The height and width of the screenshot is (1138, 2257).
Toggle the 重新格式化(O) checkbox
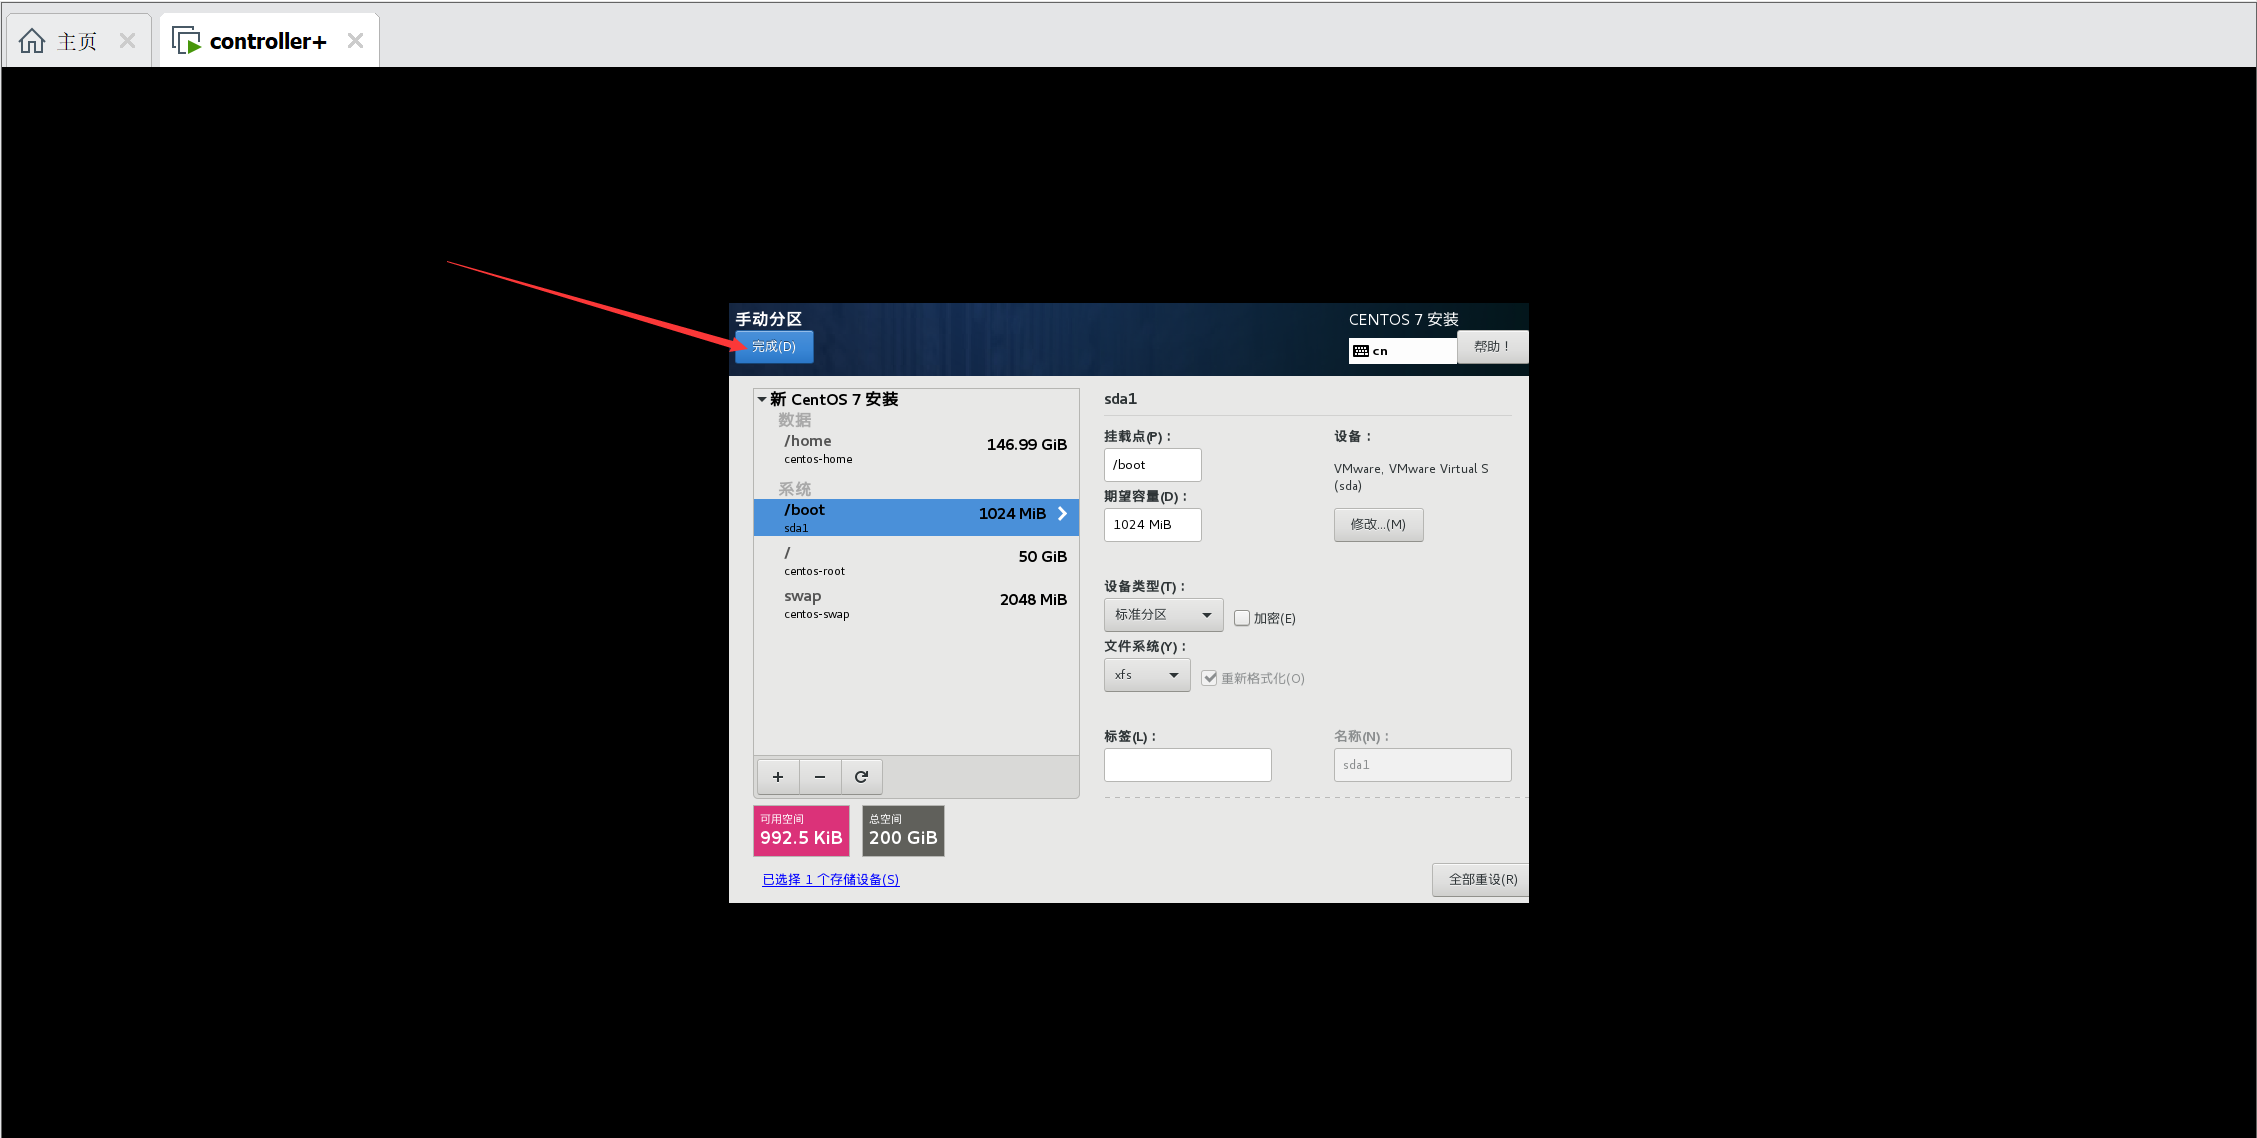1210,678
